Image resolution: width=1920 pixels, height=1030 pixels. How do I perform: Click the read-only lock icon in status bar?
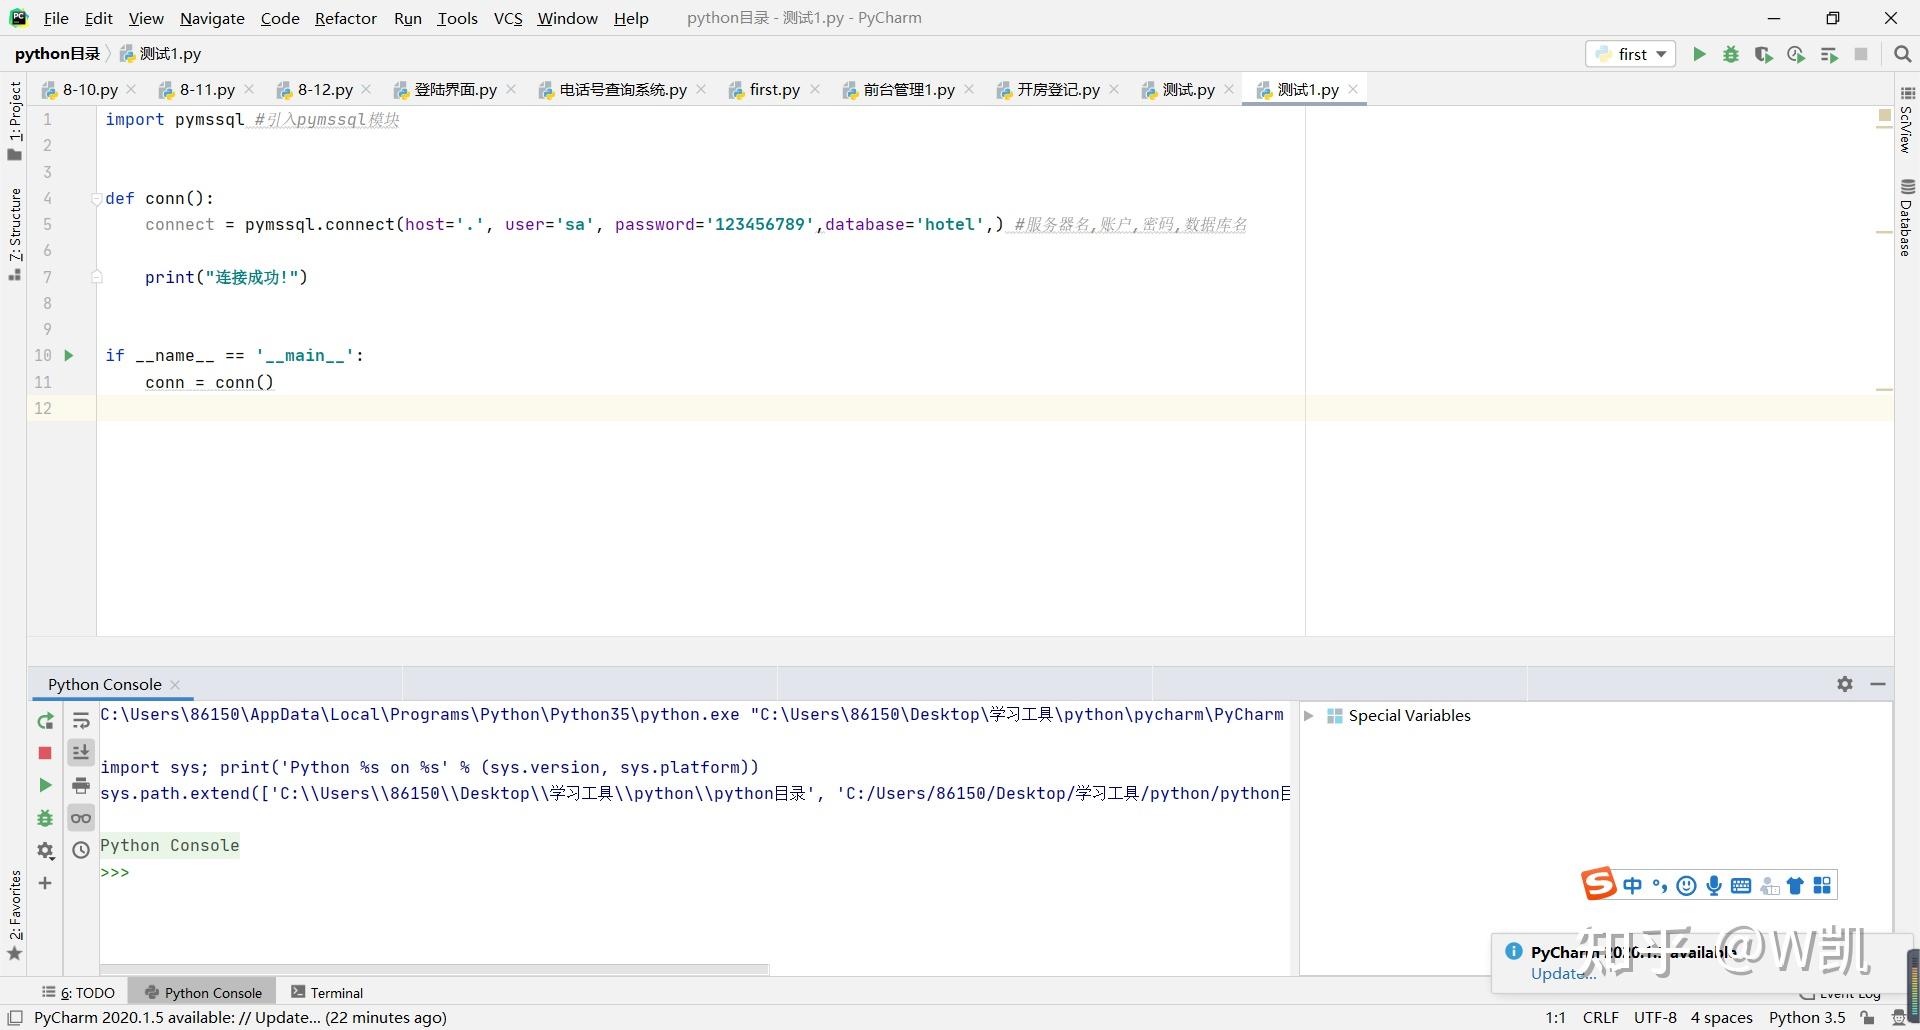(1867, 1018)
